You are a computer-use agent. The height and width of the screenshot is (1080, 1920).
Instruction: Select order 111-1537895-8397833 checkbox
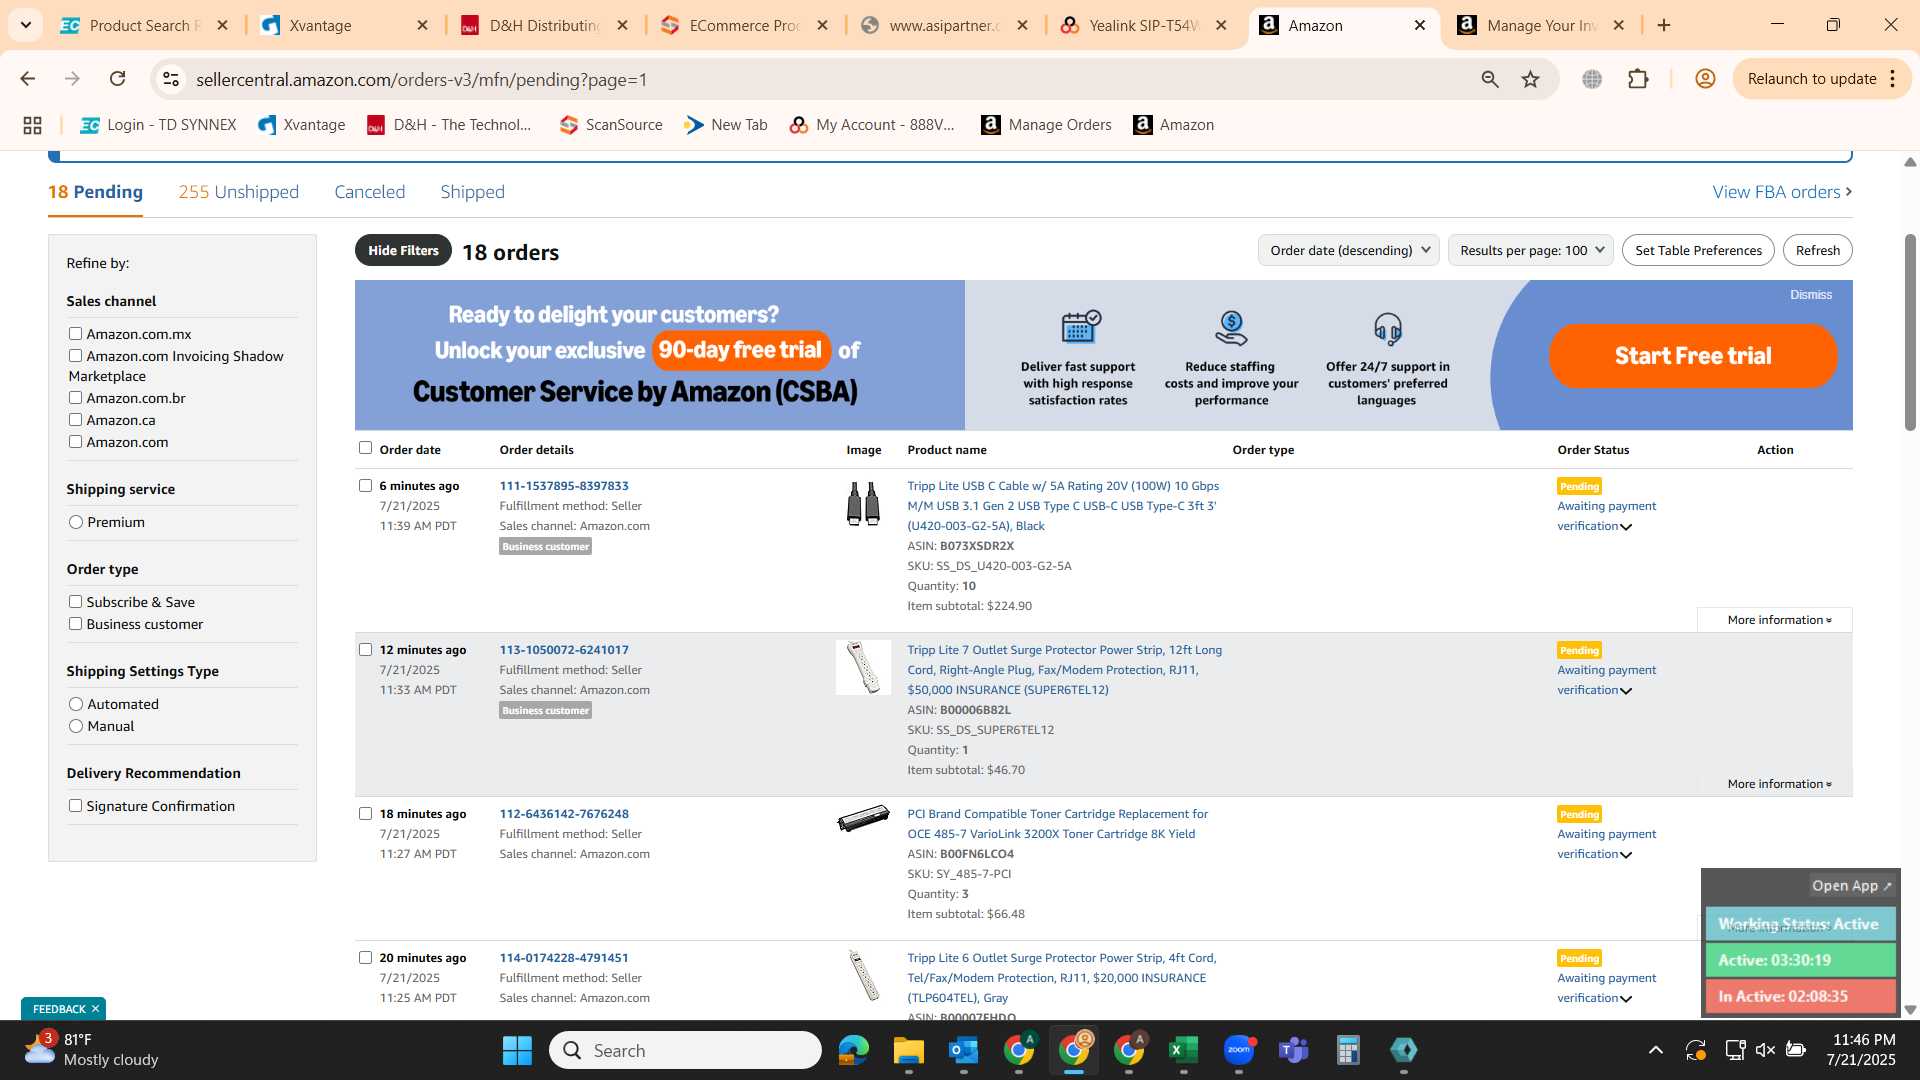point(365,485)
